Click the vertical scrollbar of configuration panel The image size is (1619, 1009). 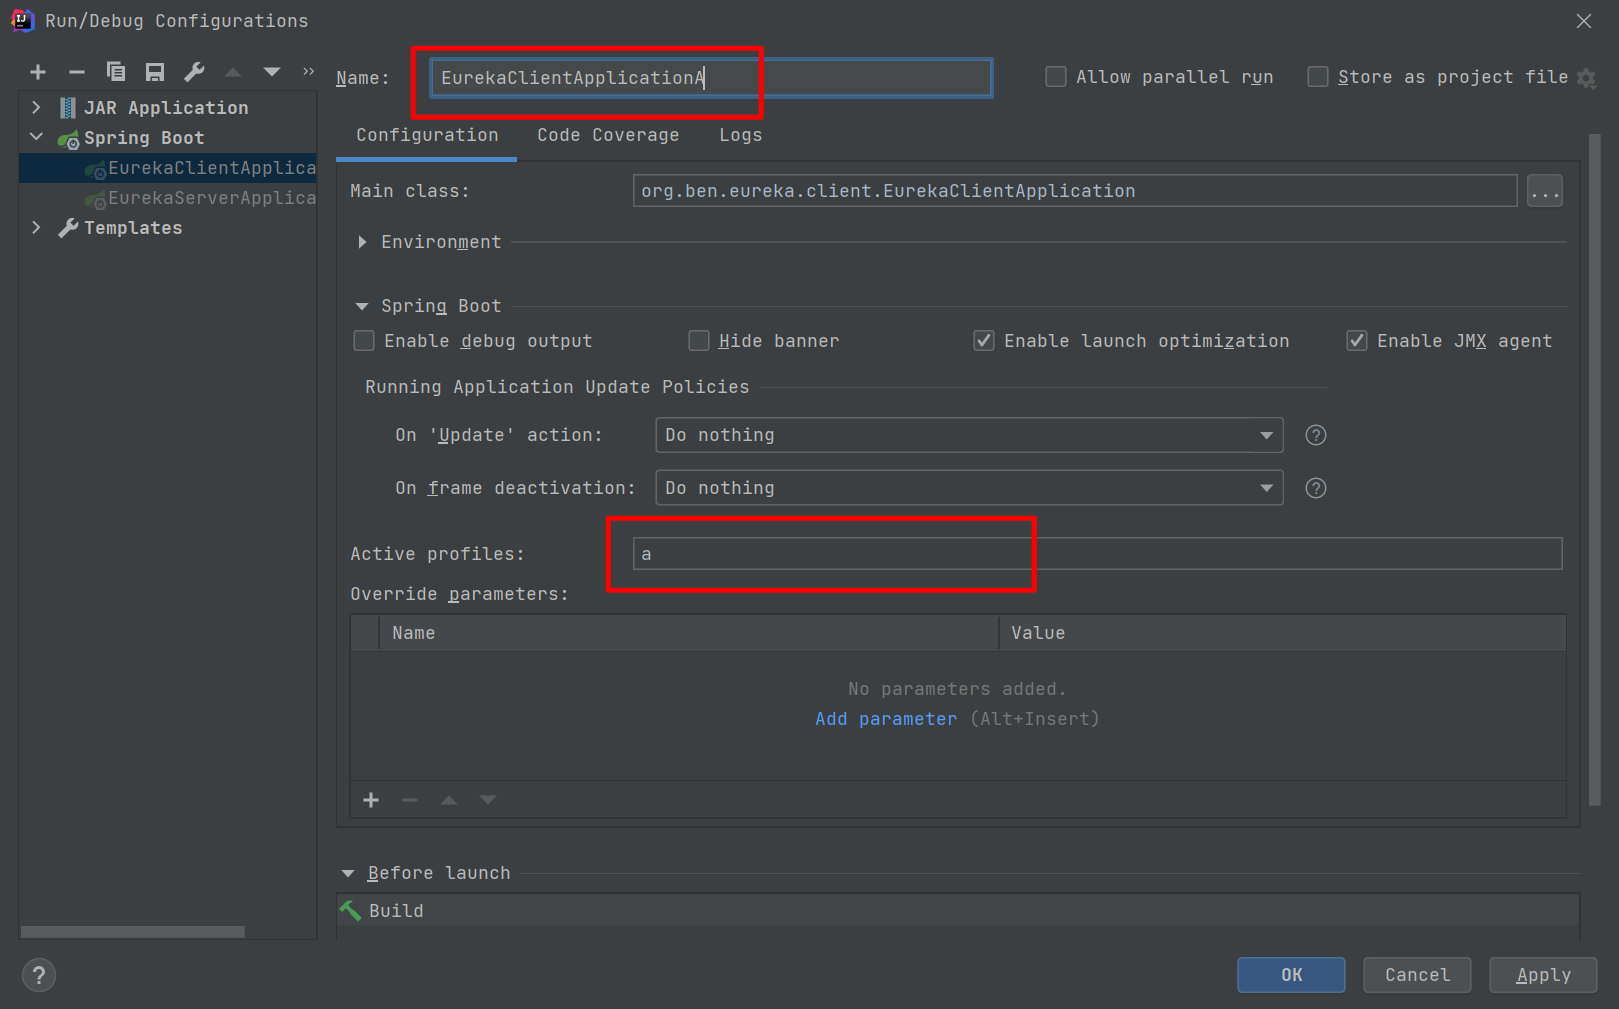(1594, 470)
